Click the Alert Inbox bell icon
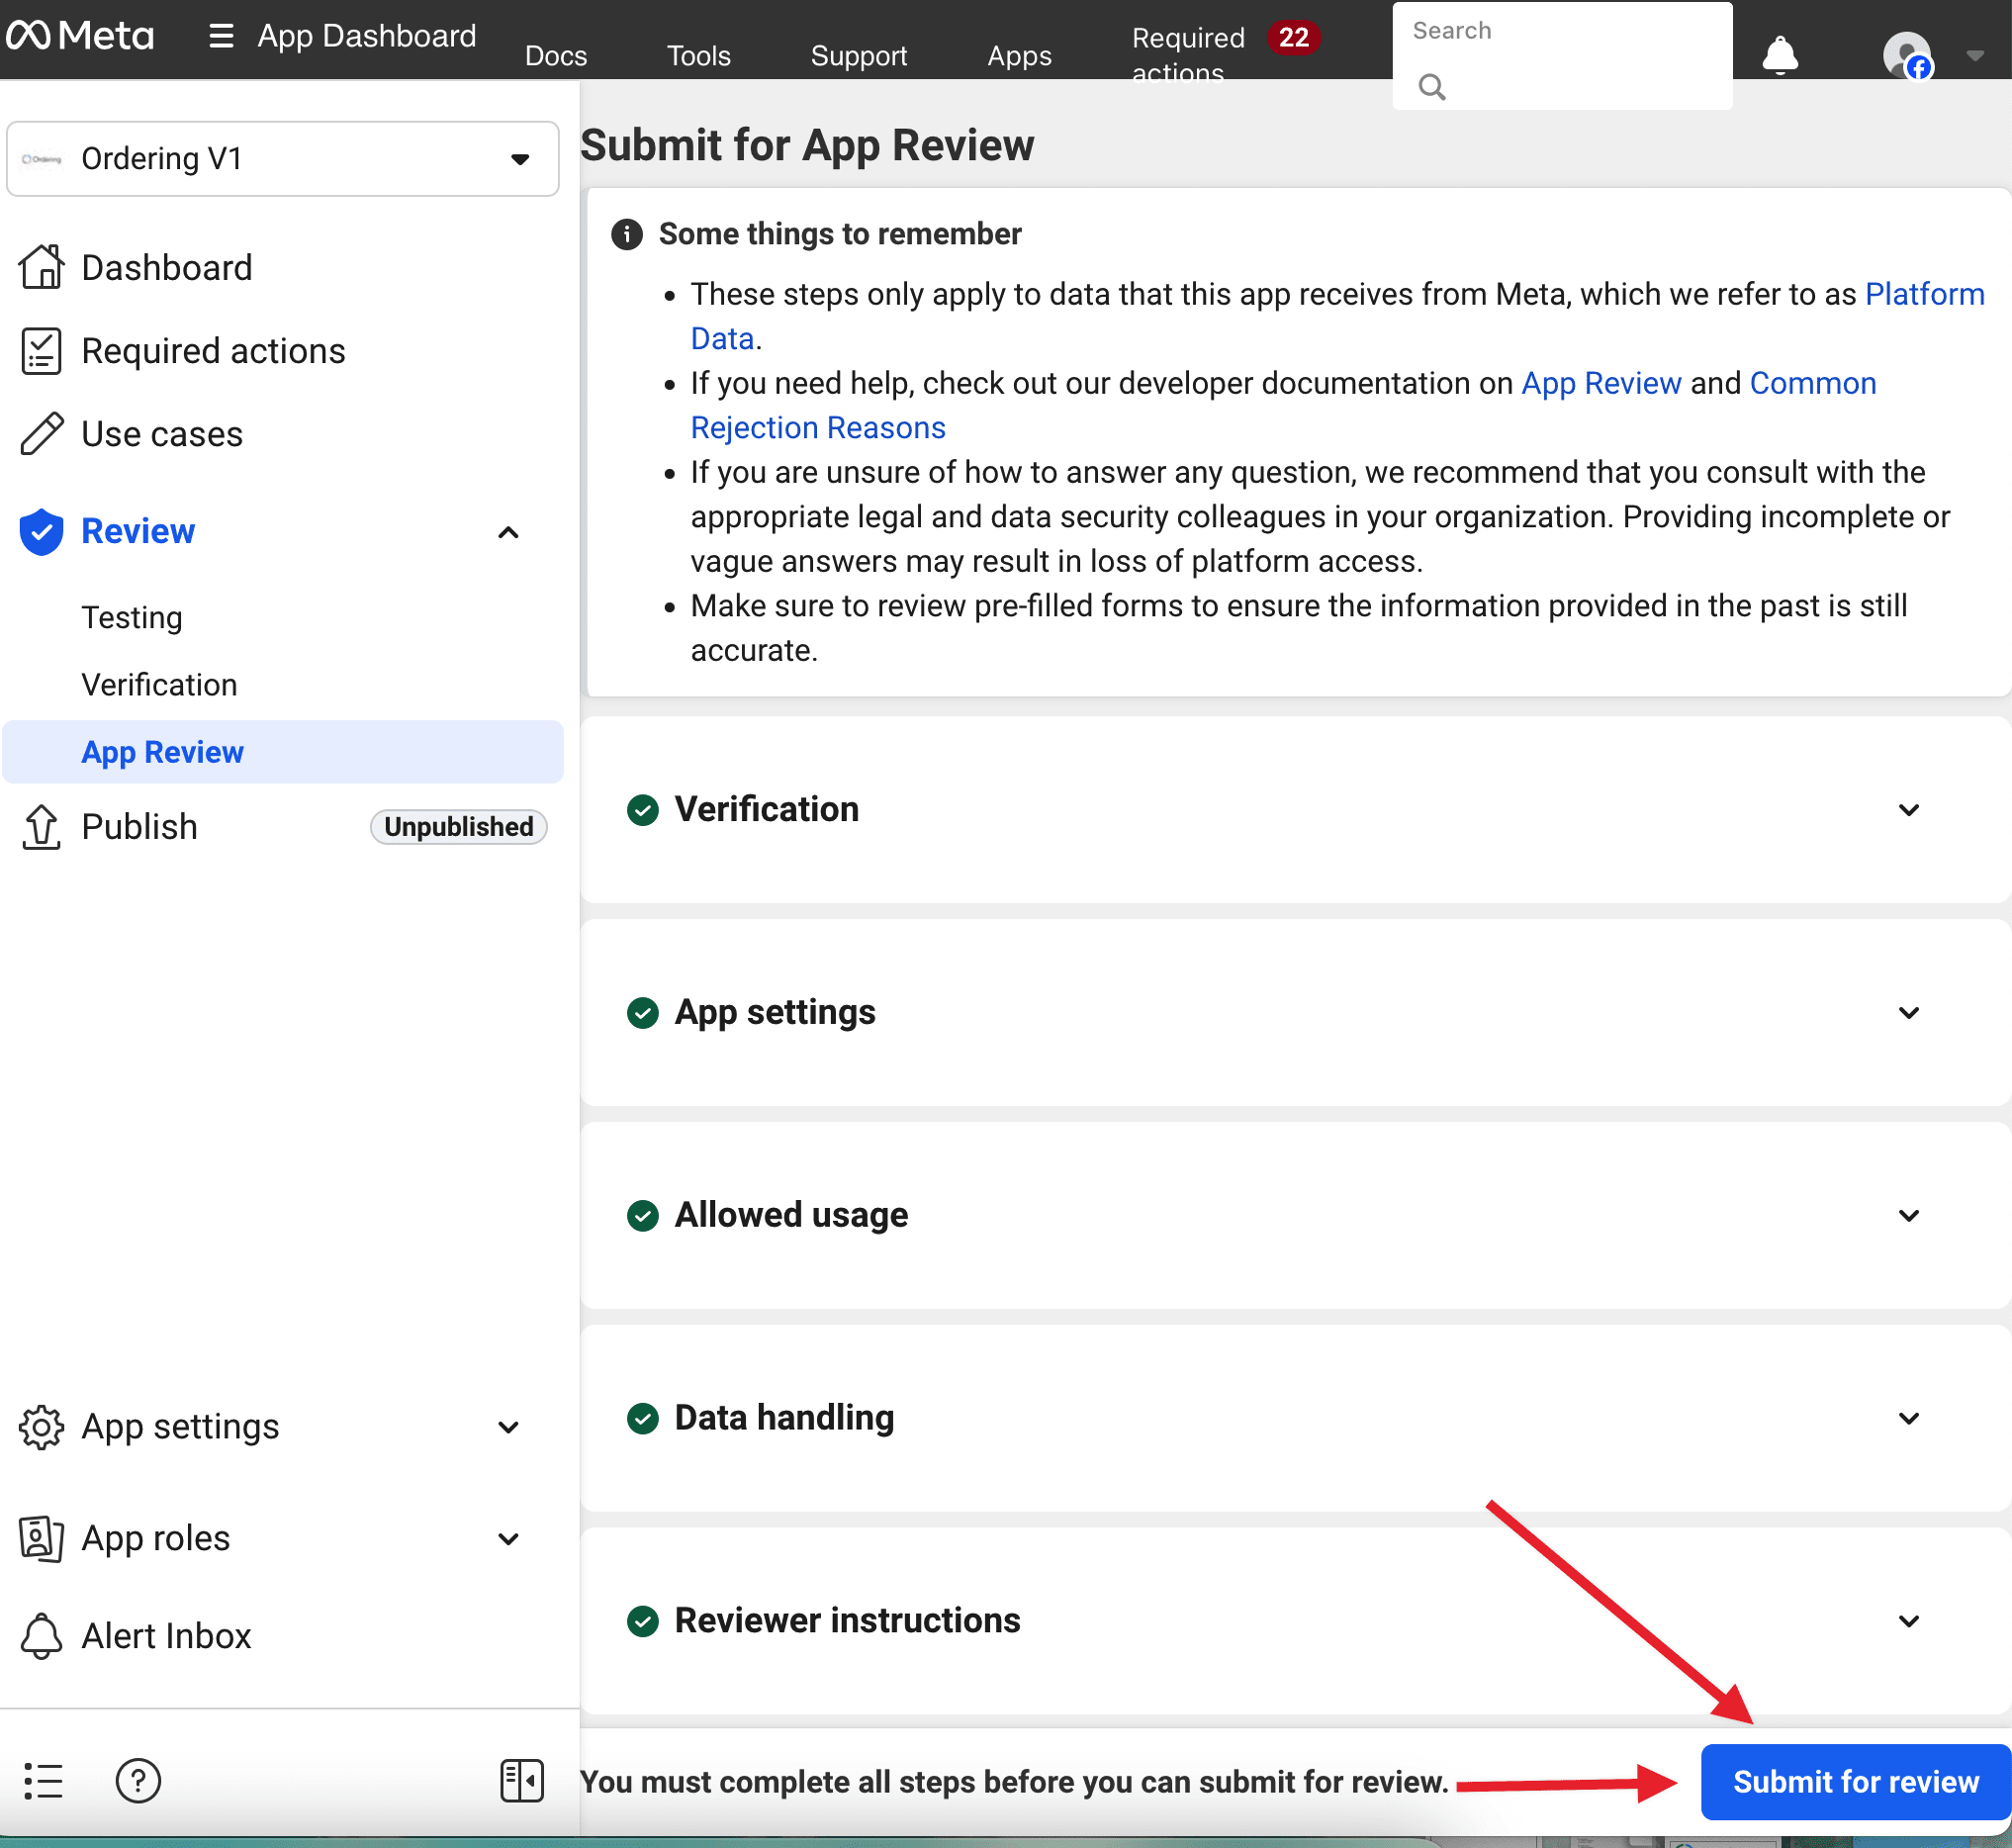The width and height of the screenshot is (2012, 1848). (x=41, y=1636)
